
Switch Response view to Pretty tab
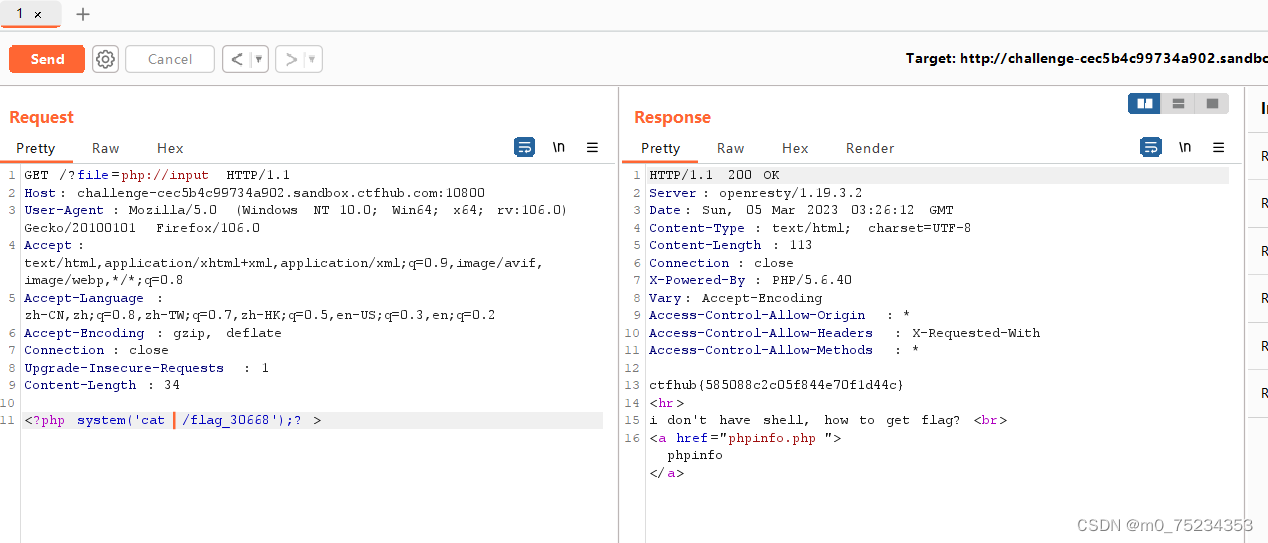click(x=661, y=148)
